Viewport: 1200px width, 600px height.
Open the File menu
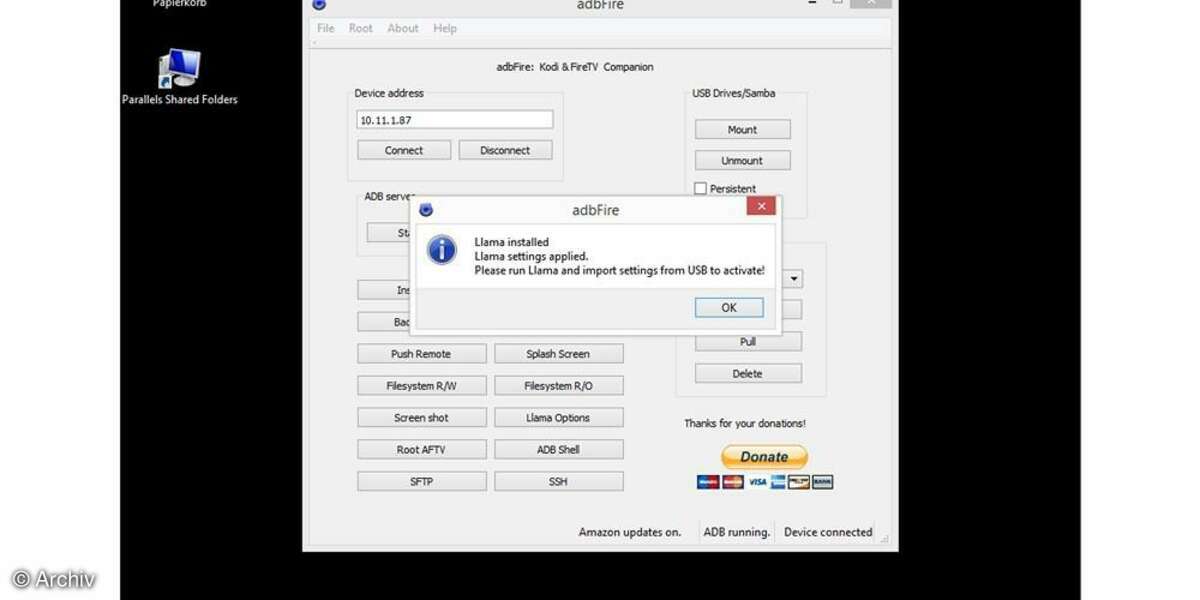326,28
